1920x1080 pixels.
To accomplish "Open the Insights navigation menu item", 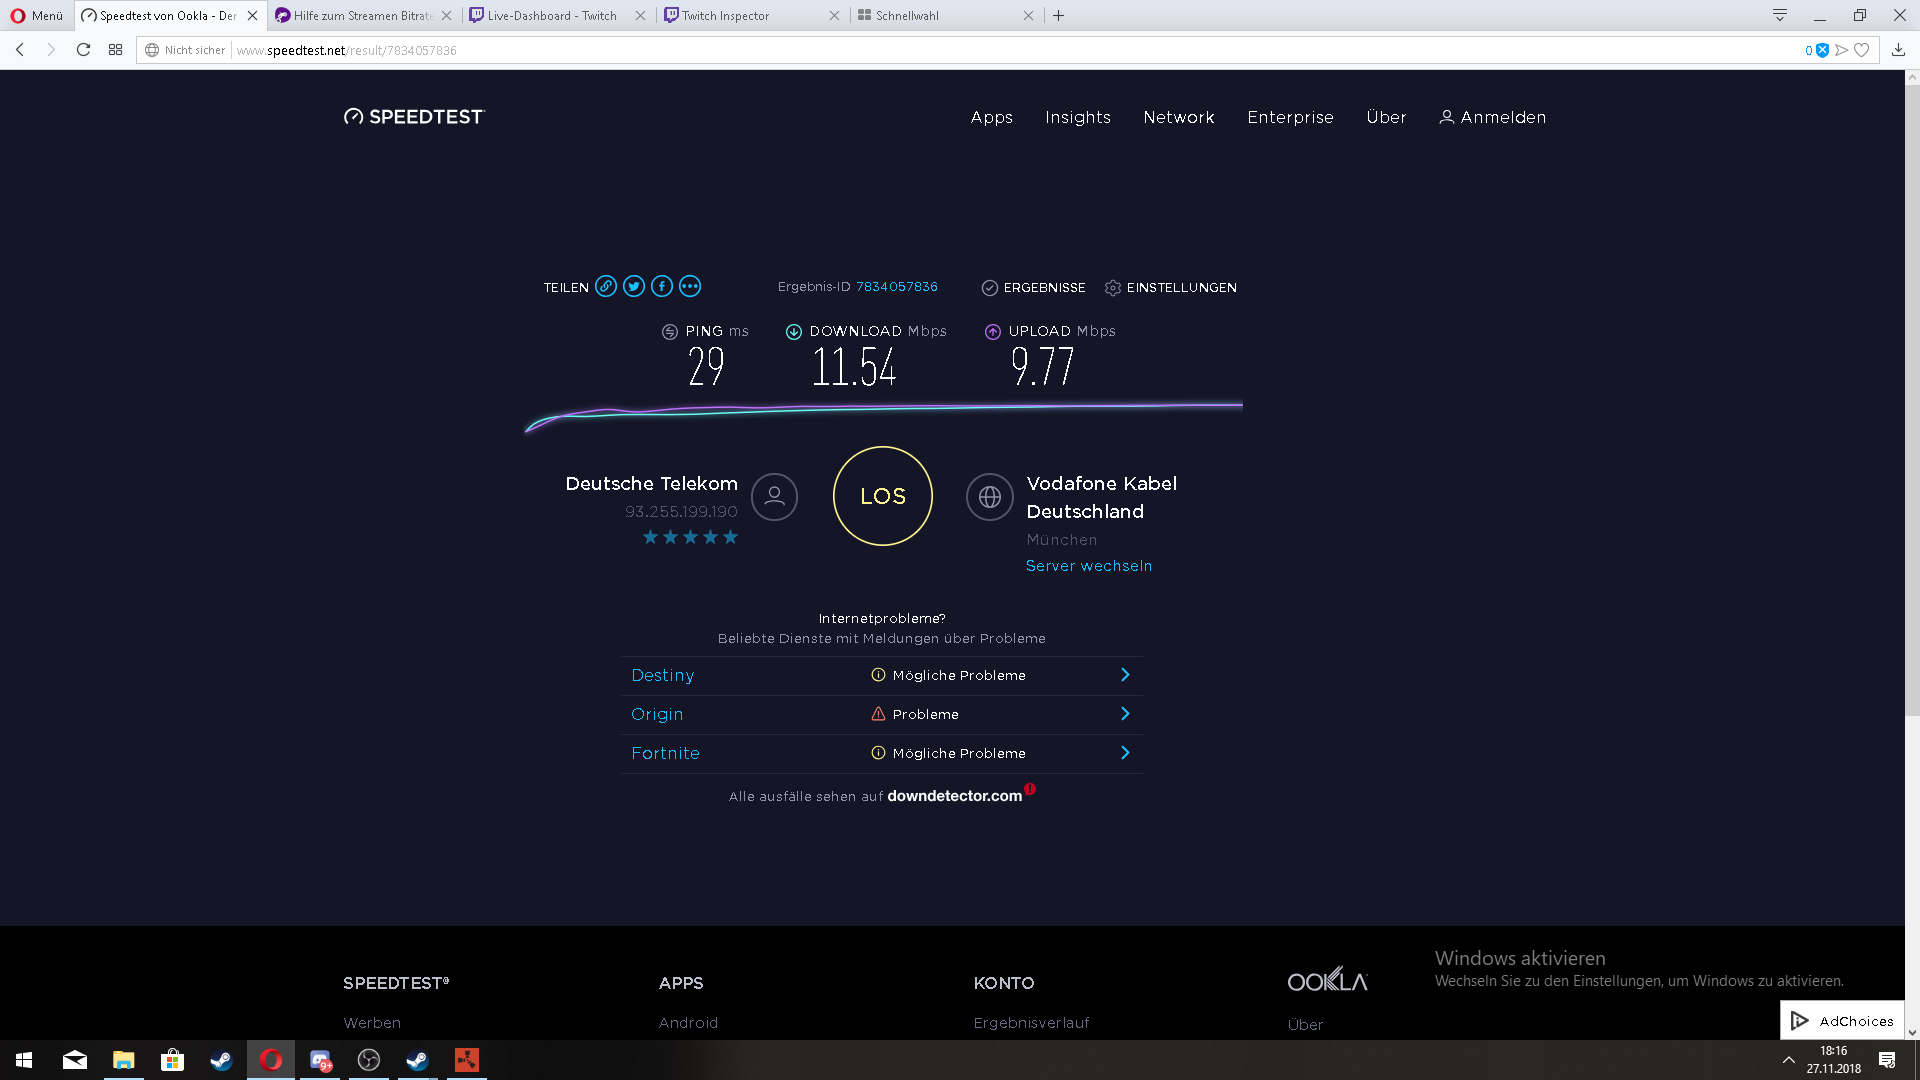I will coord(1077,117).
